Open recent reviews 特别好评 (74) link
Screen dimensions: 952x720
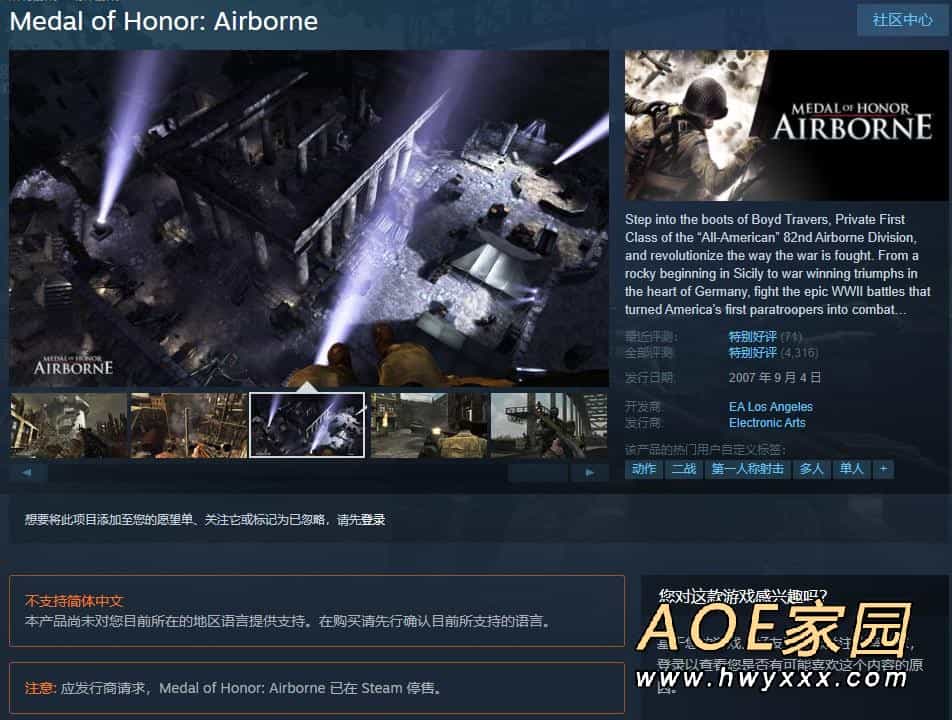(x=765, y=336)
